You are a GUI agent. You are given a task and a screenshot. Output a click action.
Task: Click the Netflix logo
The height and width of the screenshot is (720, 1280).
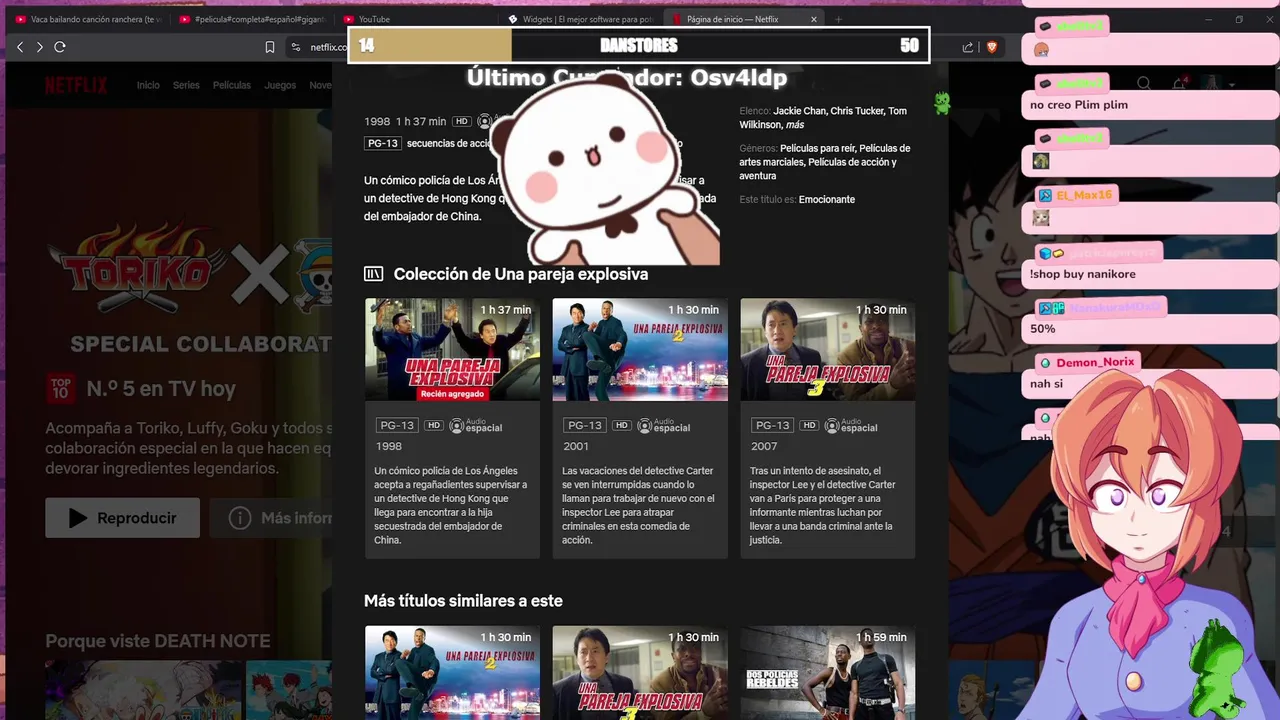click(x=76, y=85)
